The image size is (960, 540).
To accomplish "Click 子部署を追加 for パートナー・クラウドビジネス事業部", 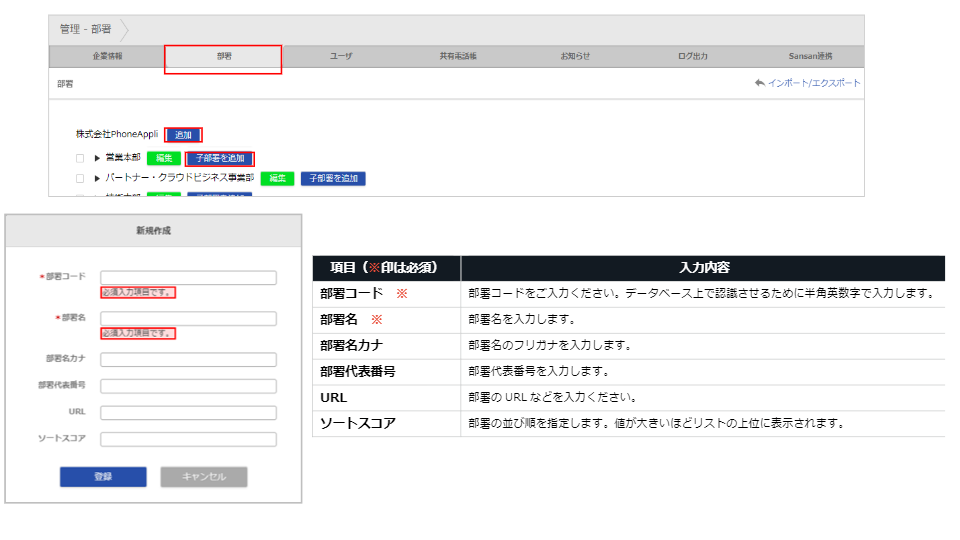I will [333, 178].
